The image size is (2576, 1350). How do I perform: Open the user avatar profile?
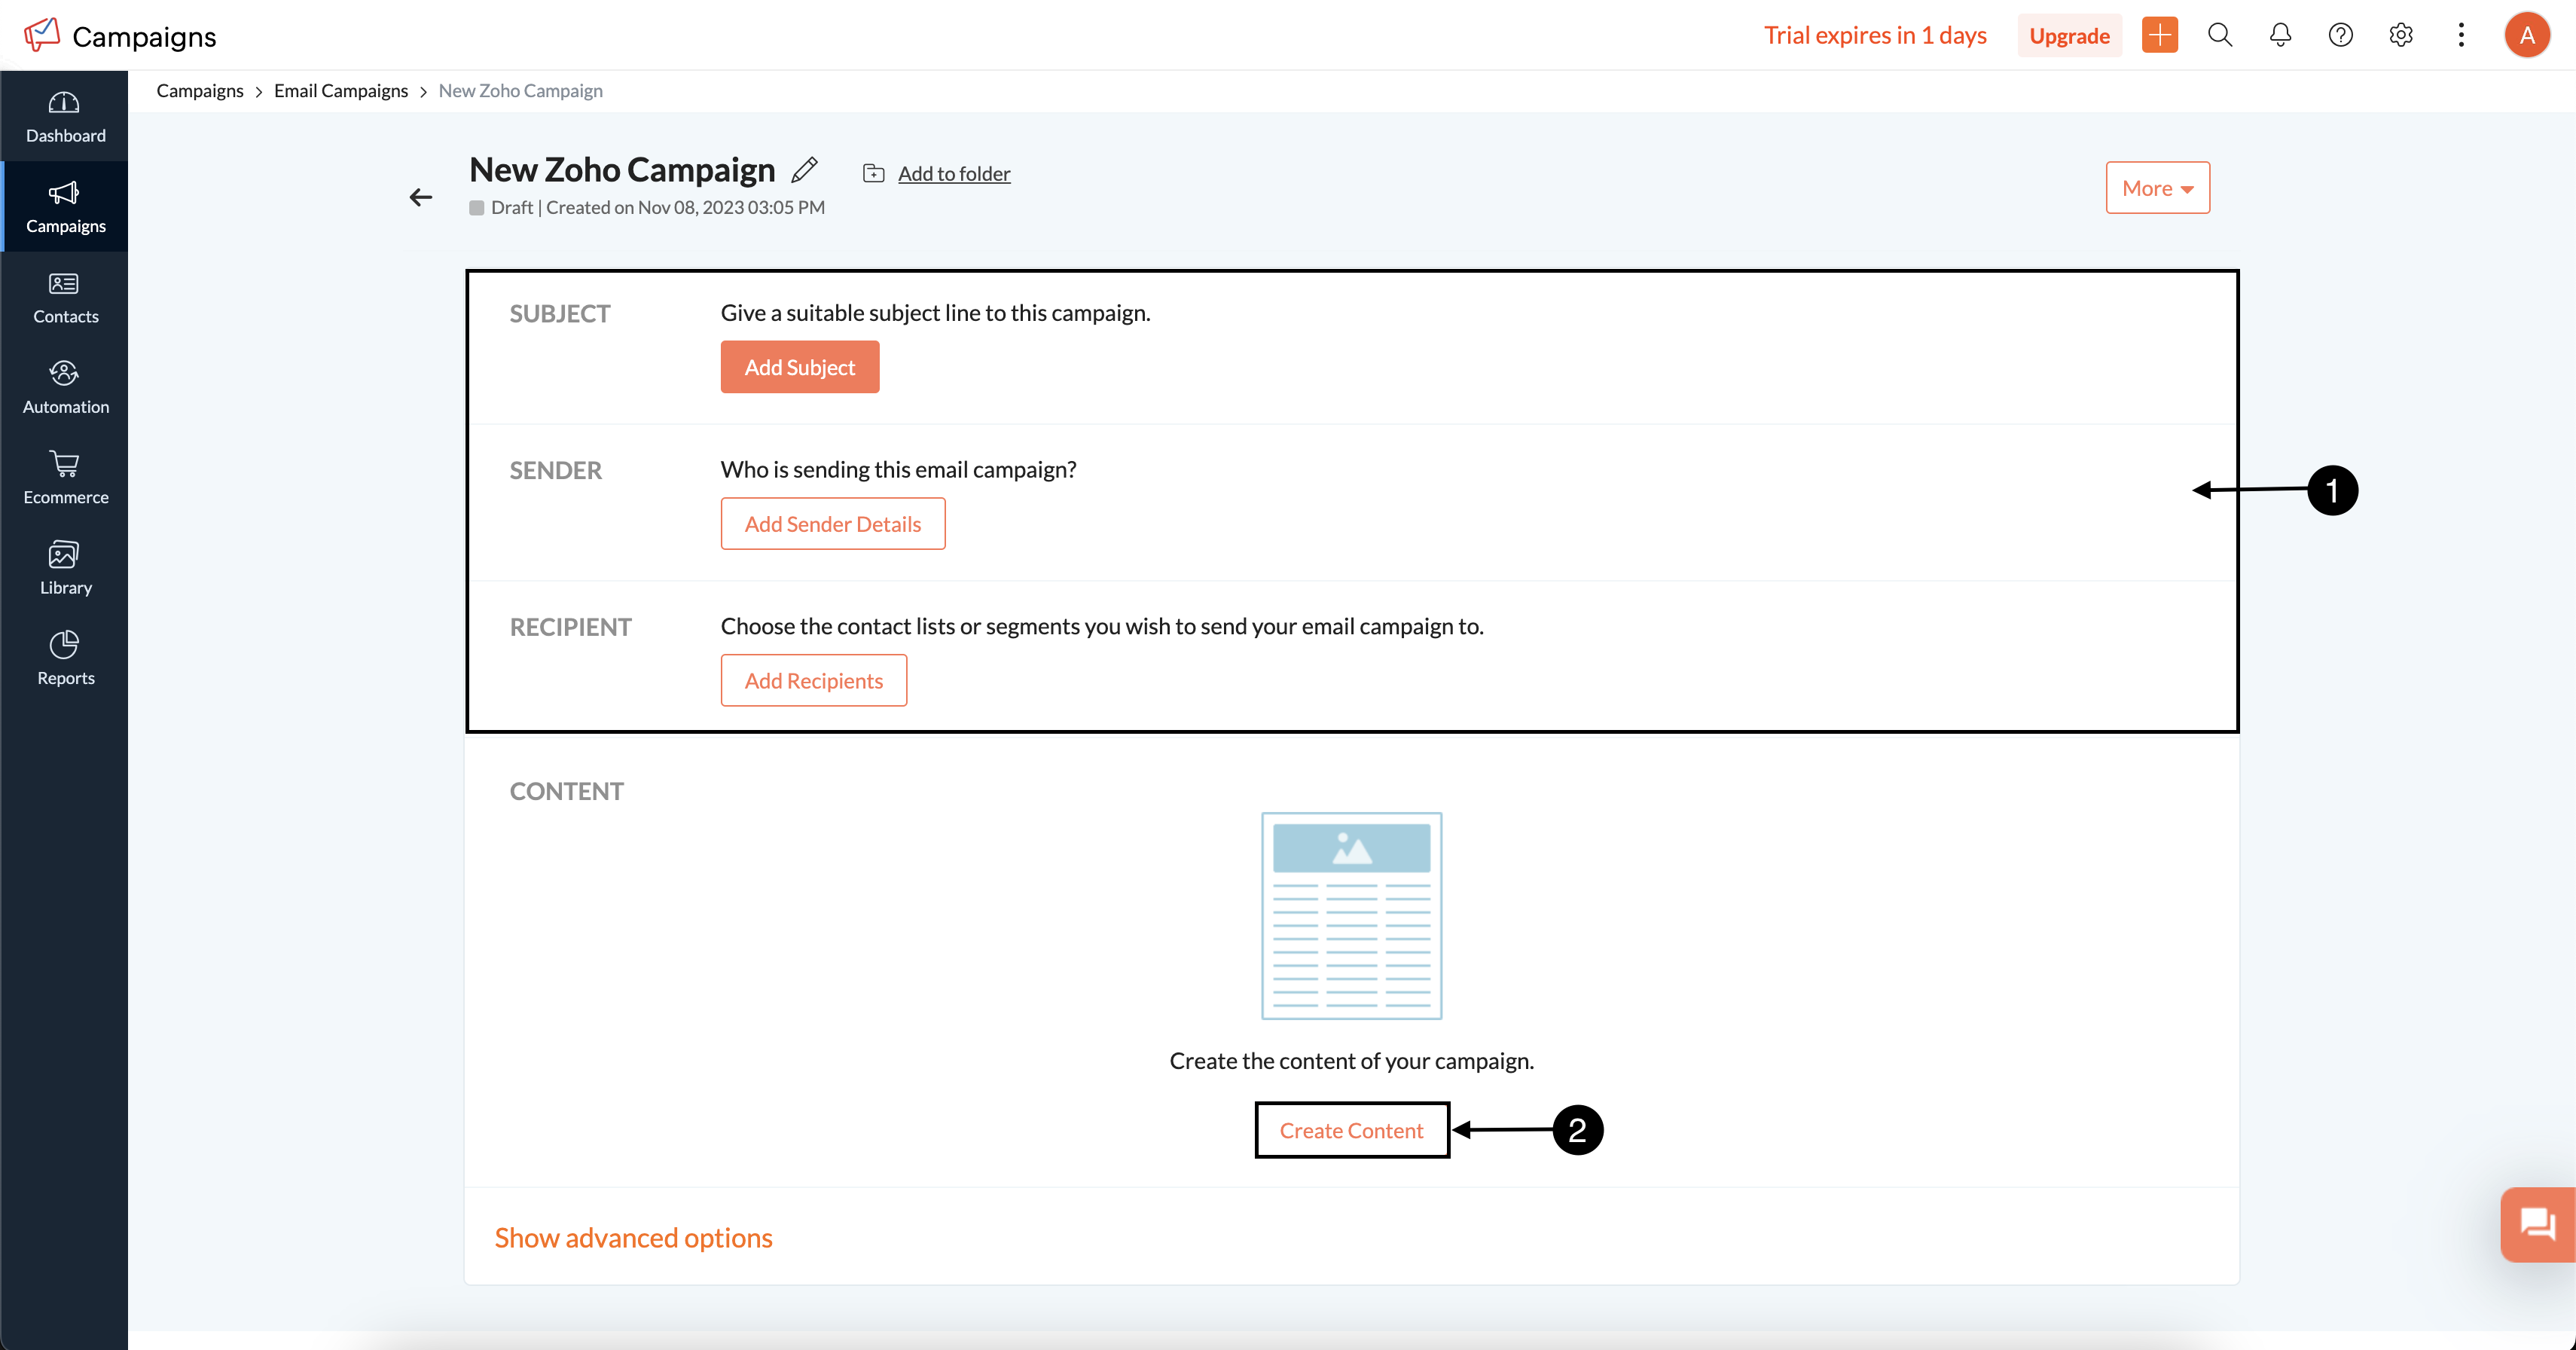pyautogui.click(x=2527, y=35)
